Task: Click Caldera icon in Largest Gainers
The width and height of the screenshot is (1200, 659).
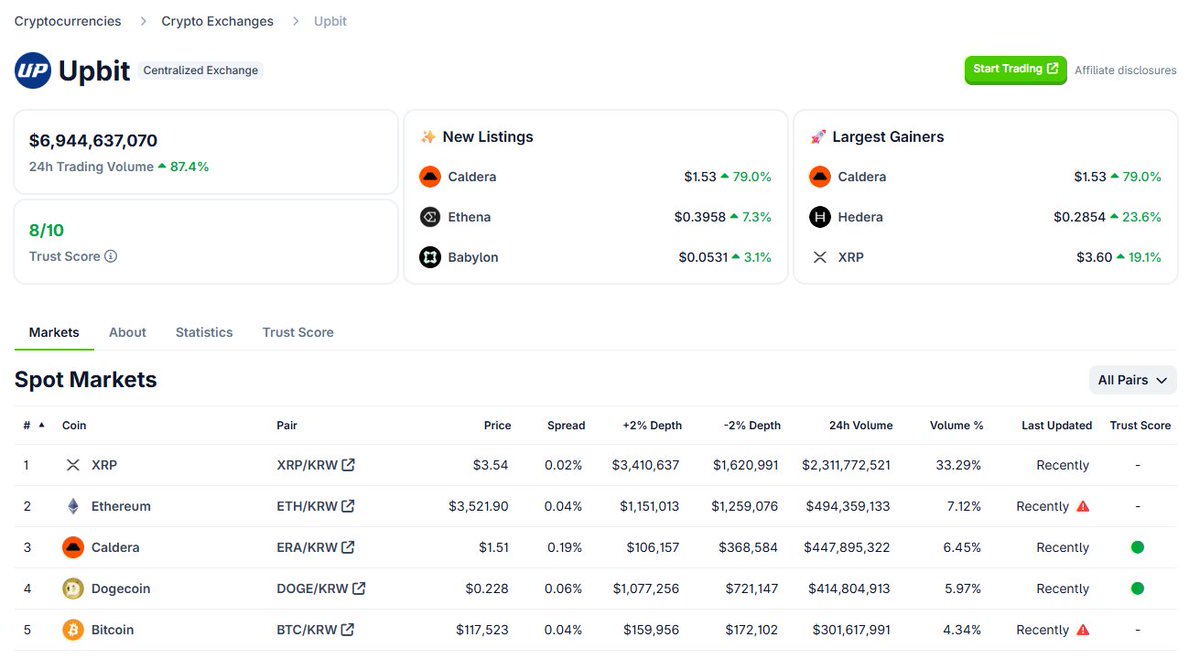Action: click(x=820, y=177)
